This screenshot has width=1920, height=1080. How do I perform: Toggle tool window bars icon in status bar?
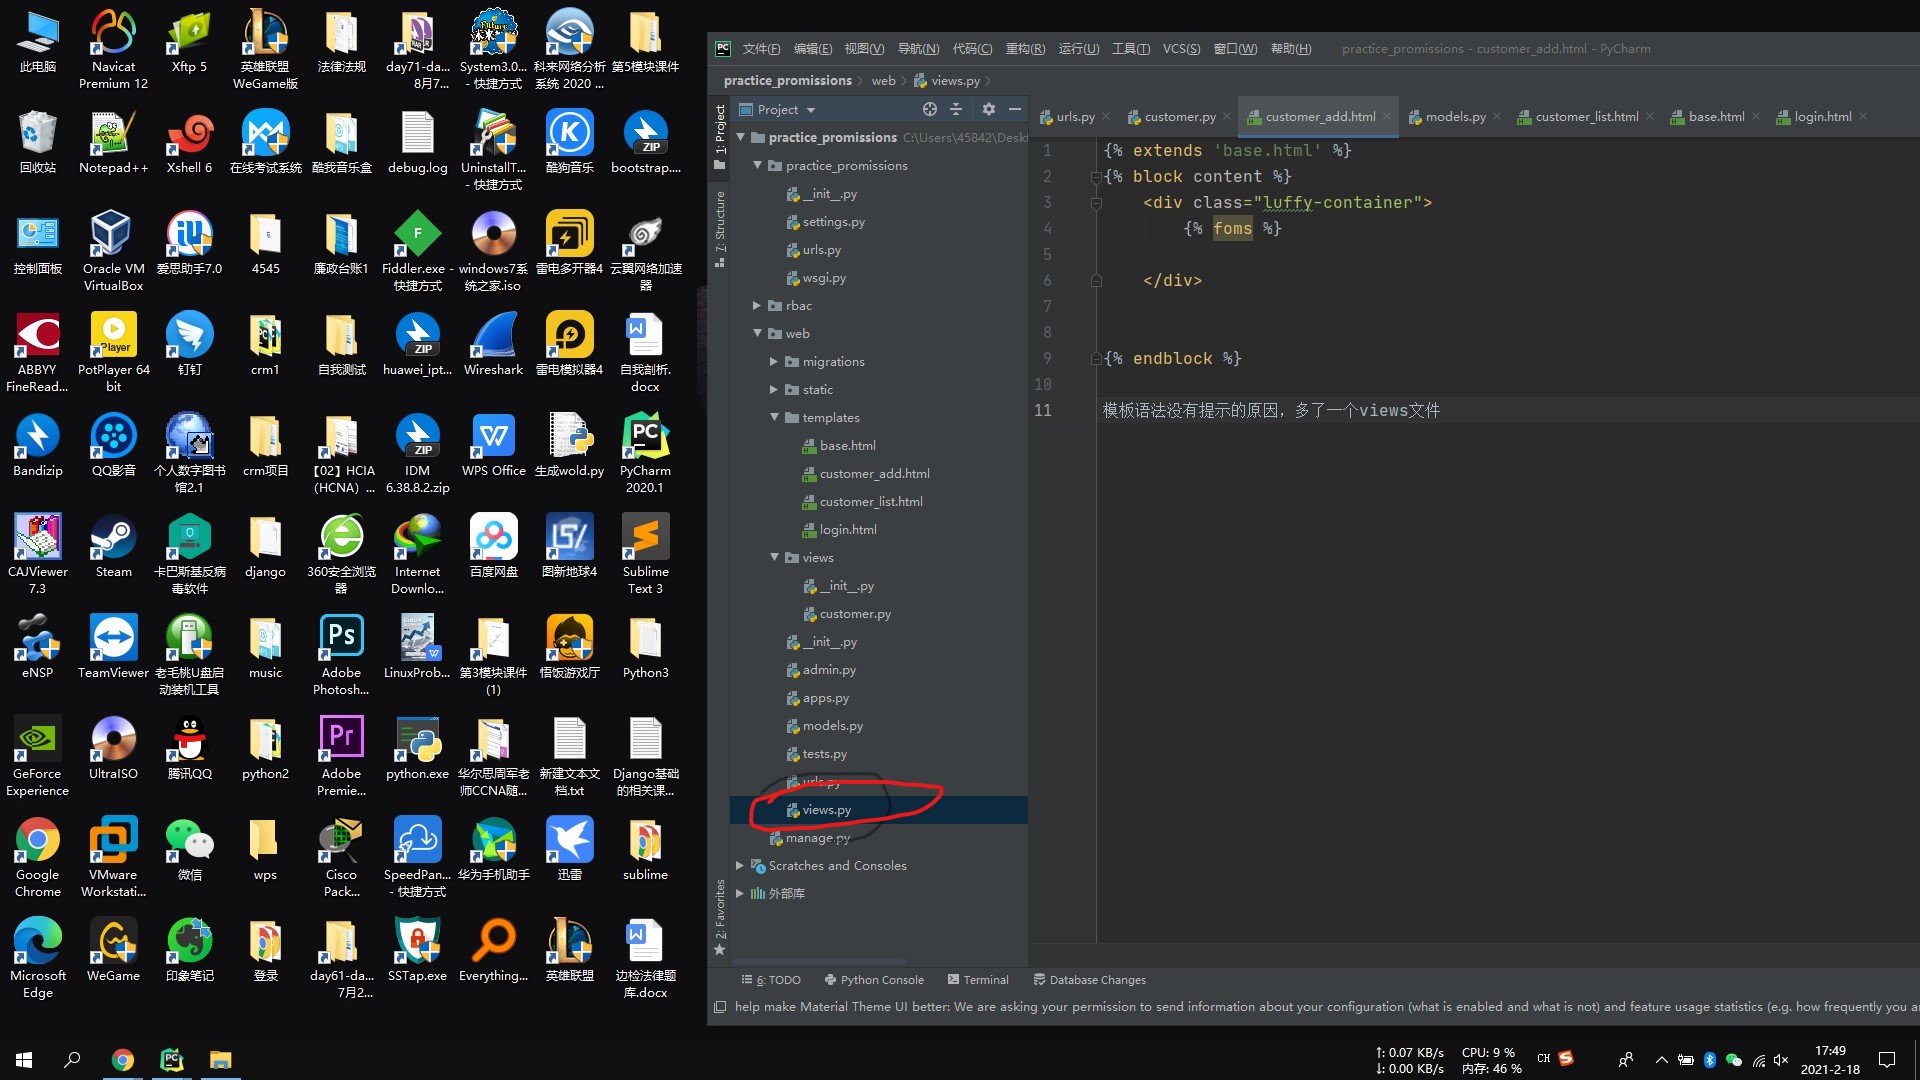(x=720, y=1007)
